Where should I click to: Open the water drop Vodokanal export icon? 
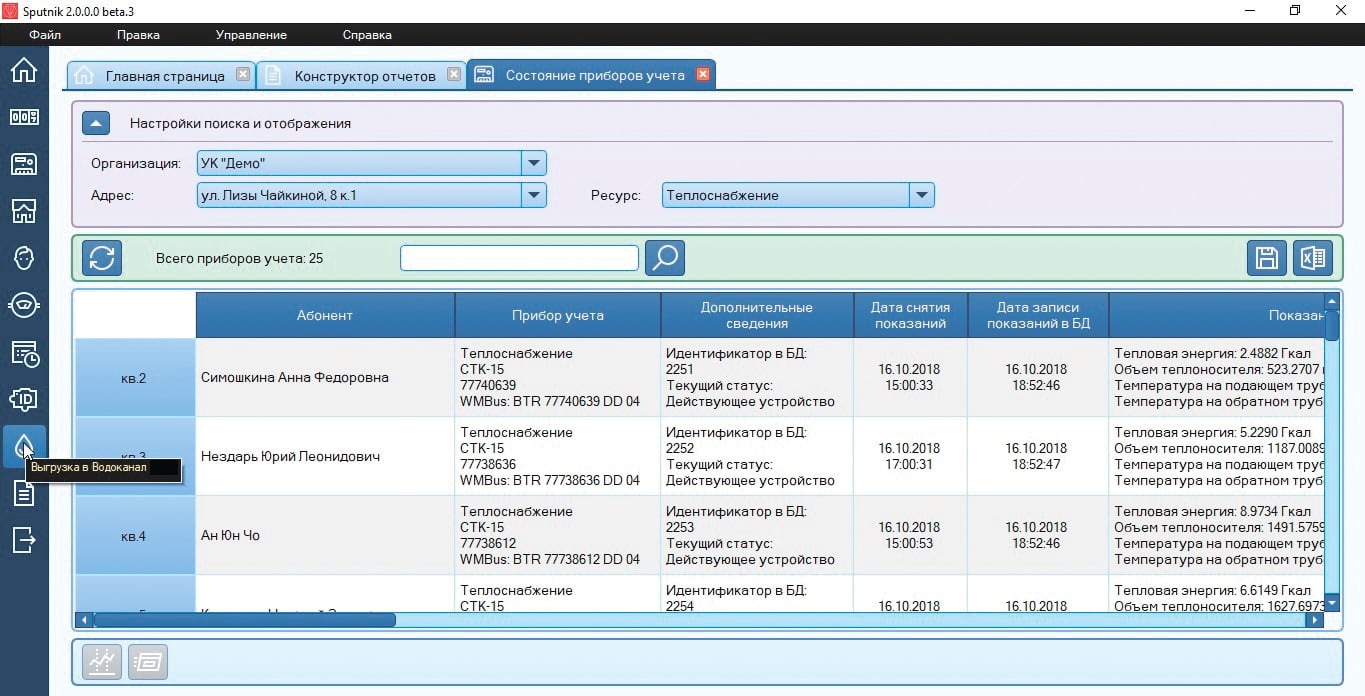point(23,445)
